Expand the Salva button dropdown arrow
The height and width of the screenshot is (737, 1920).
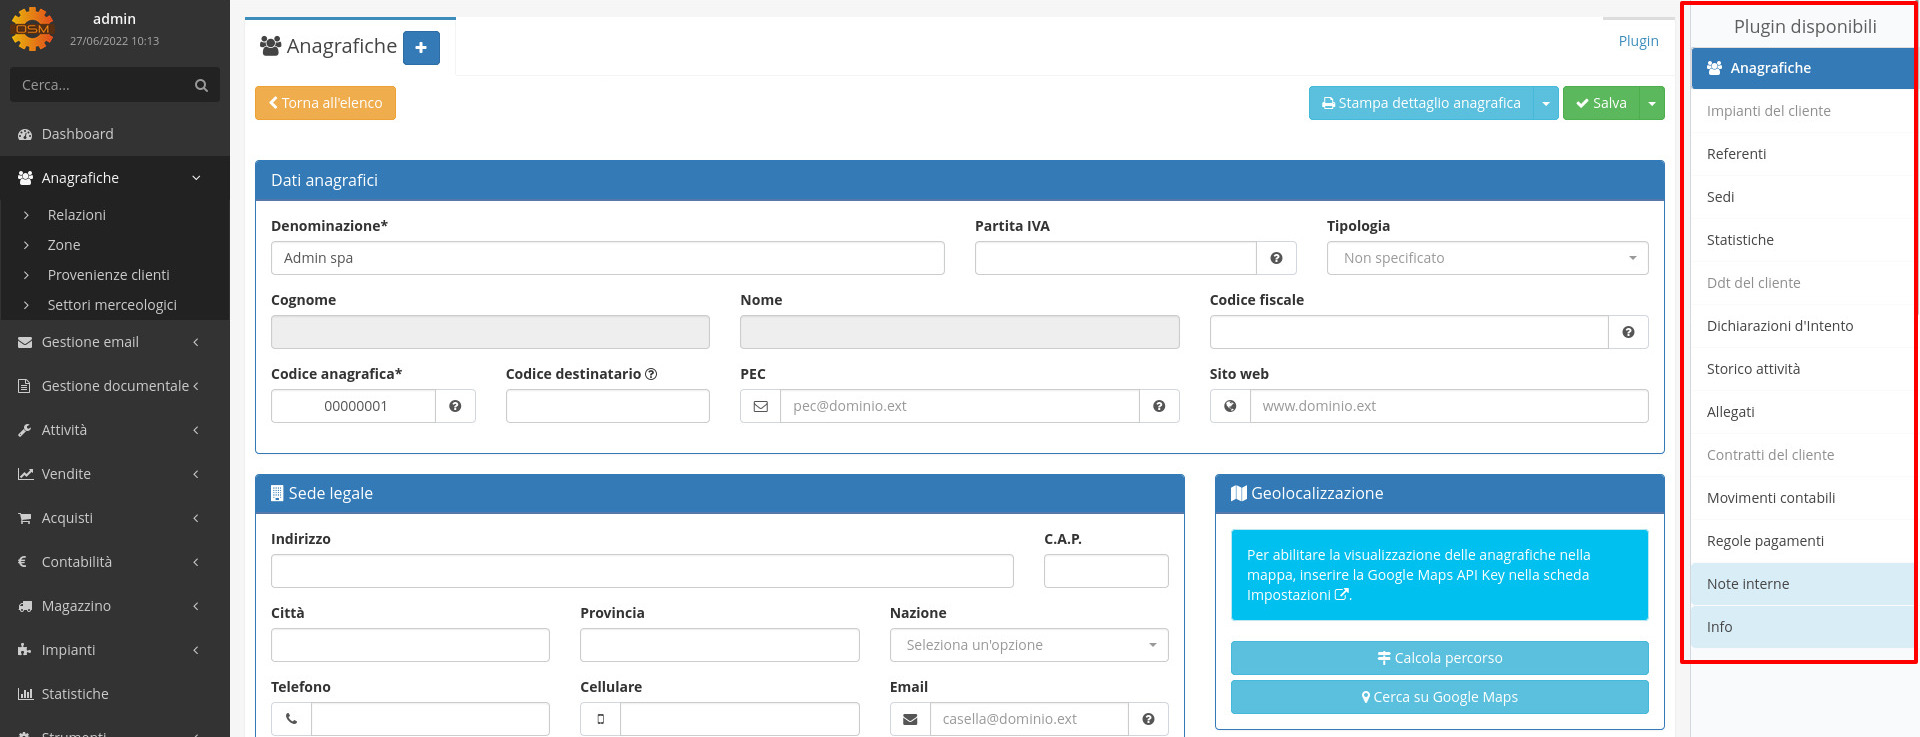point(1652,103)
